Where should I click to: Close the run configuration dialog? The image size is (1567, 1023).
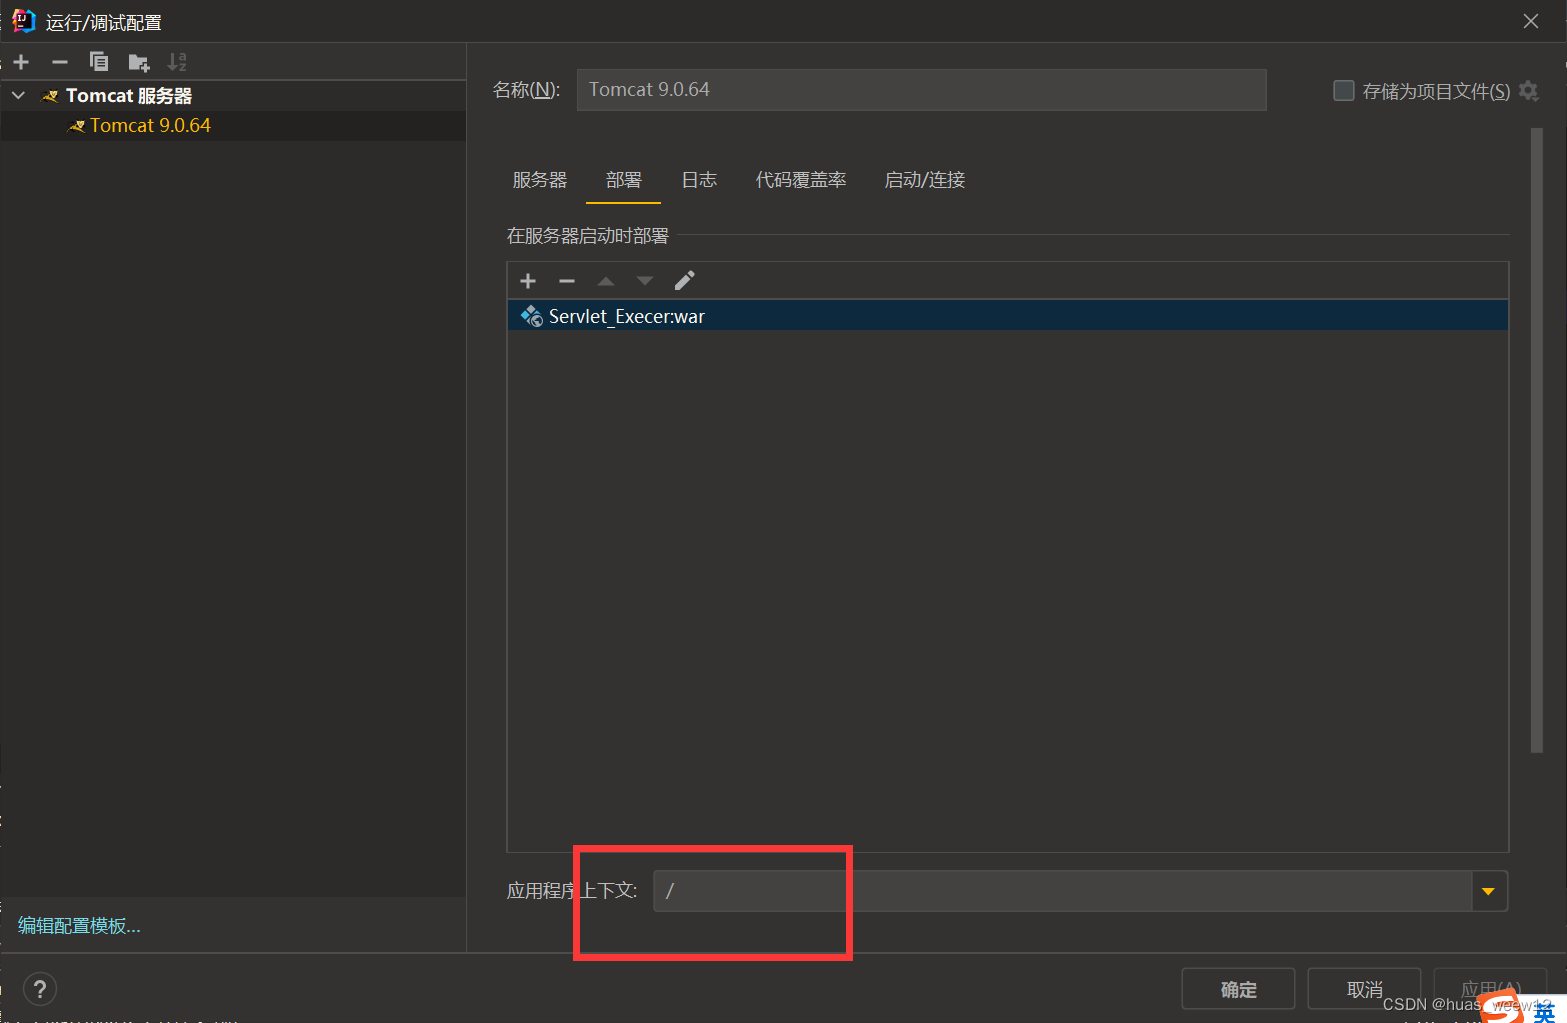click(x=1531, y=21)
